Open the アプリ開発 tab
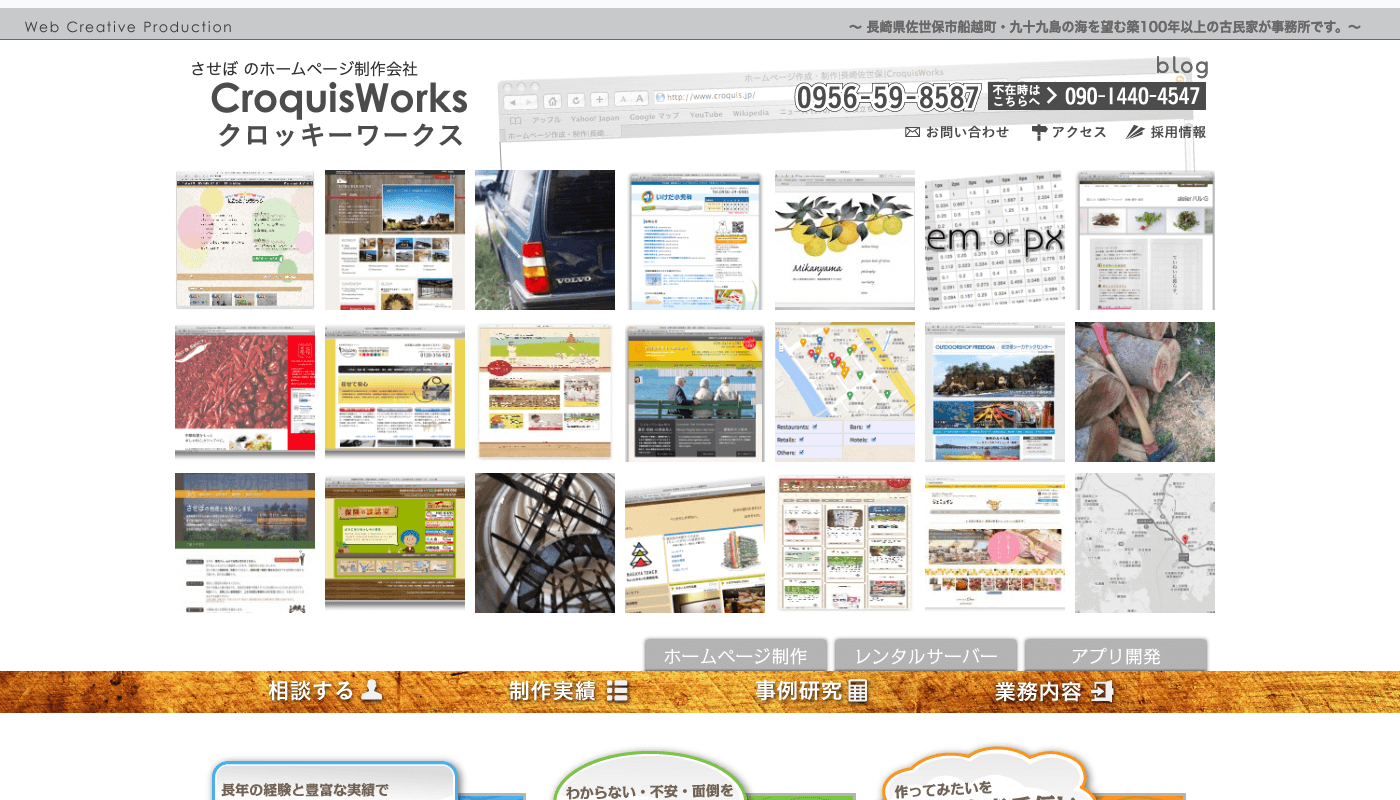Image resolution: width=1400 pixels, height=800 pixels. [1115, 656]
